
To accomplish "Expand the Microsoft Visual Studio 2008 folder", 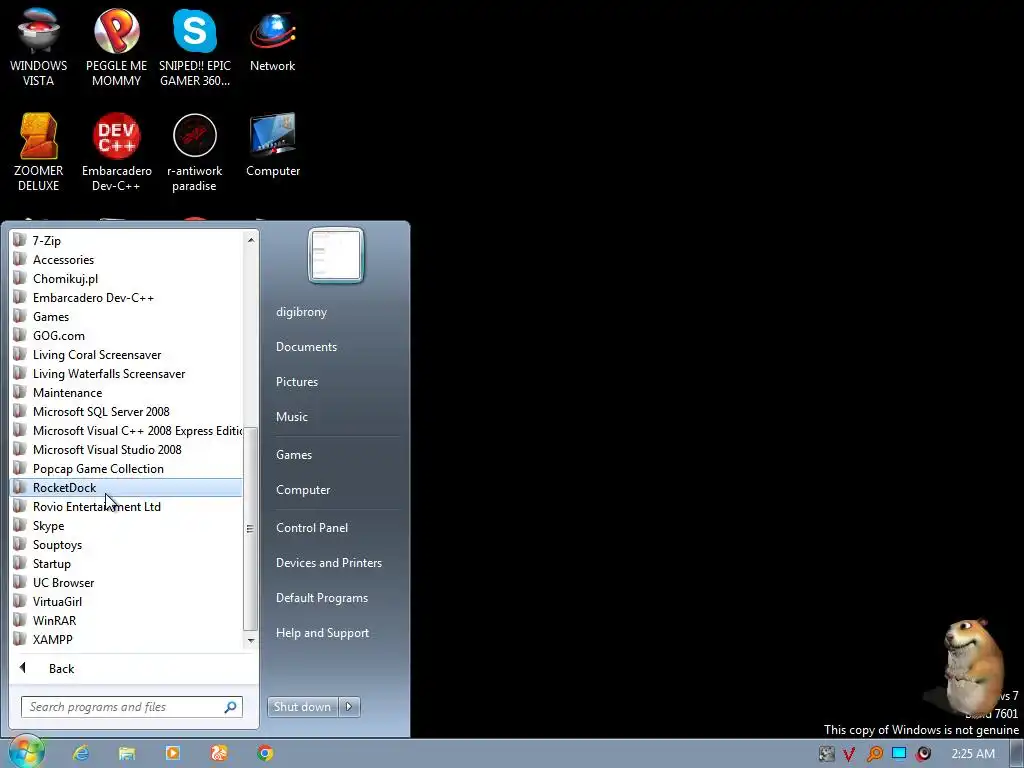I will [x=127, y=449].
